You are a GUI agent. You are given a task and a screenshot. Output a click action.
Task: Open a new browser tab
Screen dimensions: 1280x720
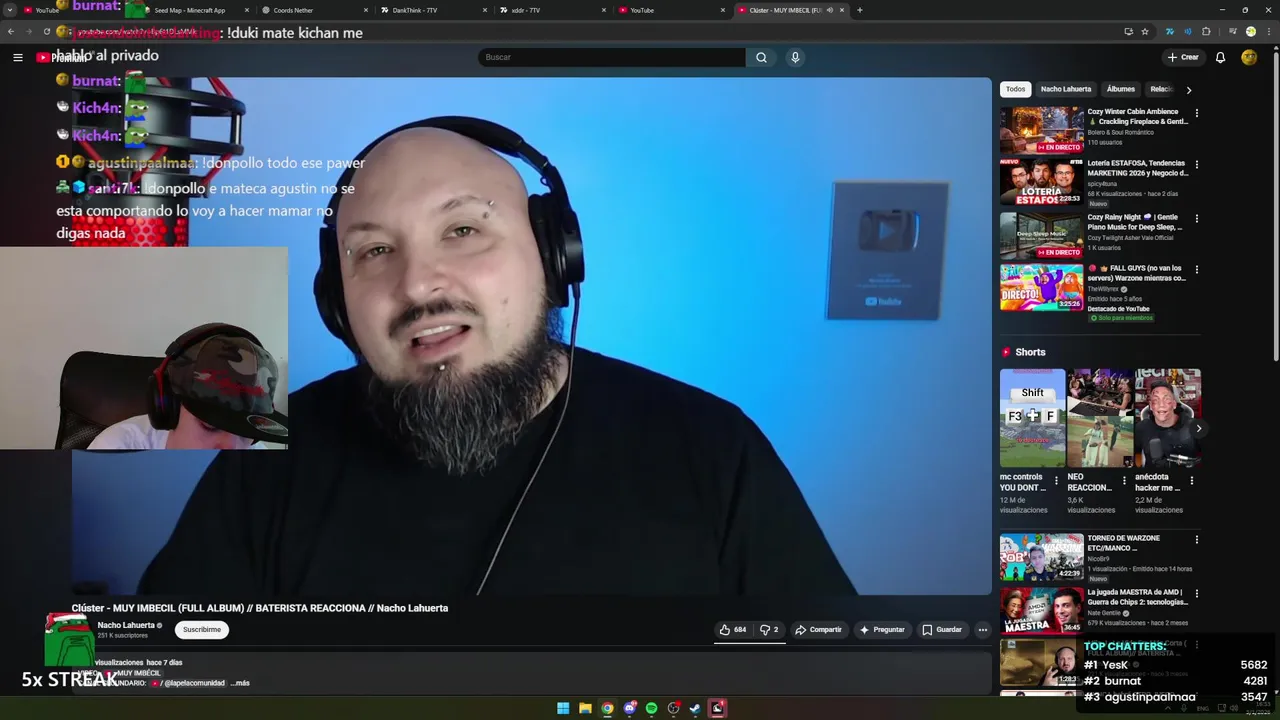(859, 10)
